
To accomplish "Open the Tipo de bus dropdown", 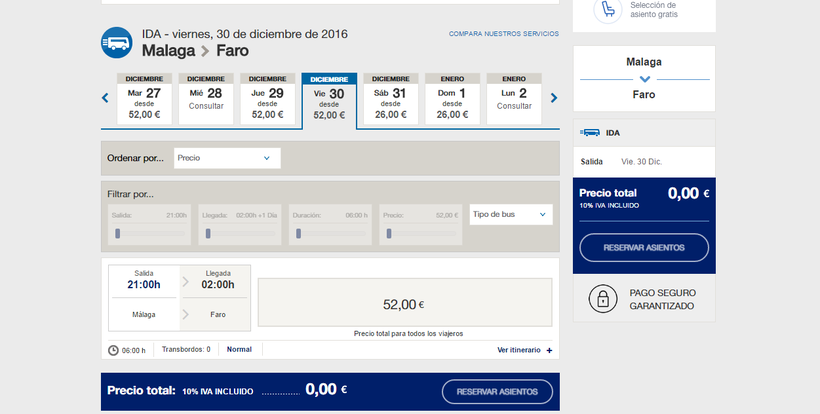I will click(511, 214).
